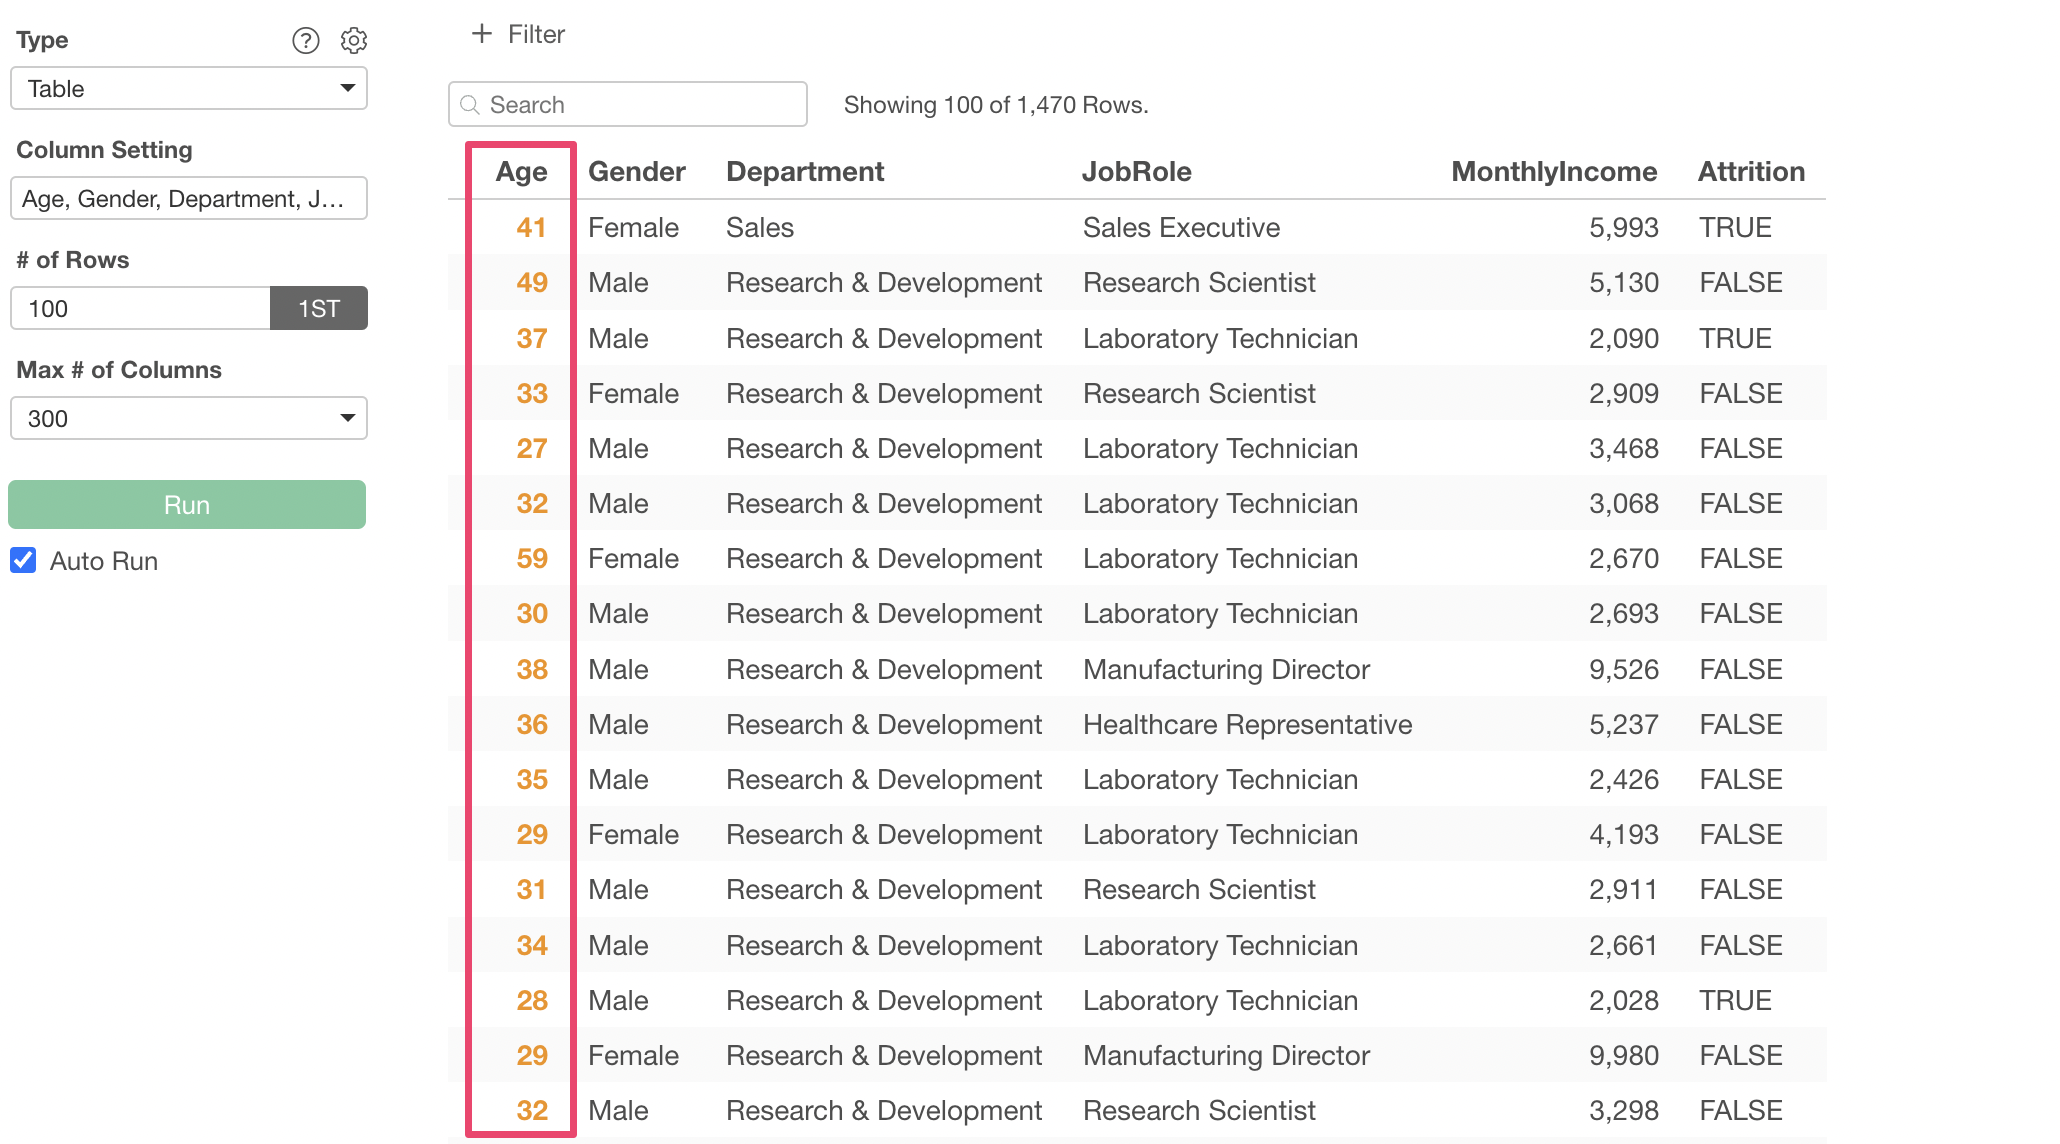The image size is (2060, 1144).
Task: Click the magnifier icon in the search box
Action: (x=470, y=105)
